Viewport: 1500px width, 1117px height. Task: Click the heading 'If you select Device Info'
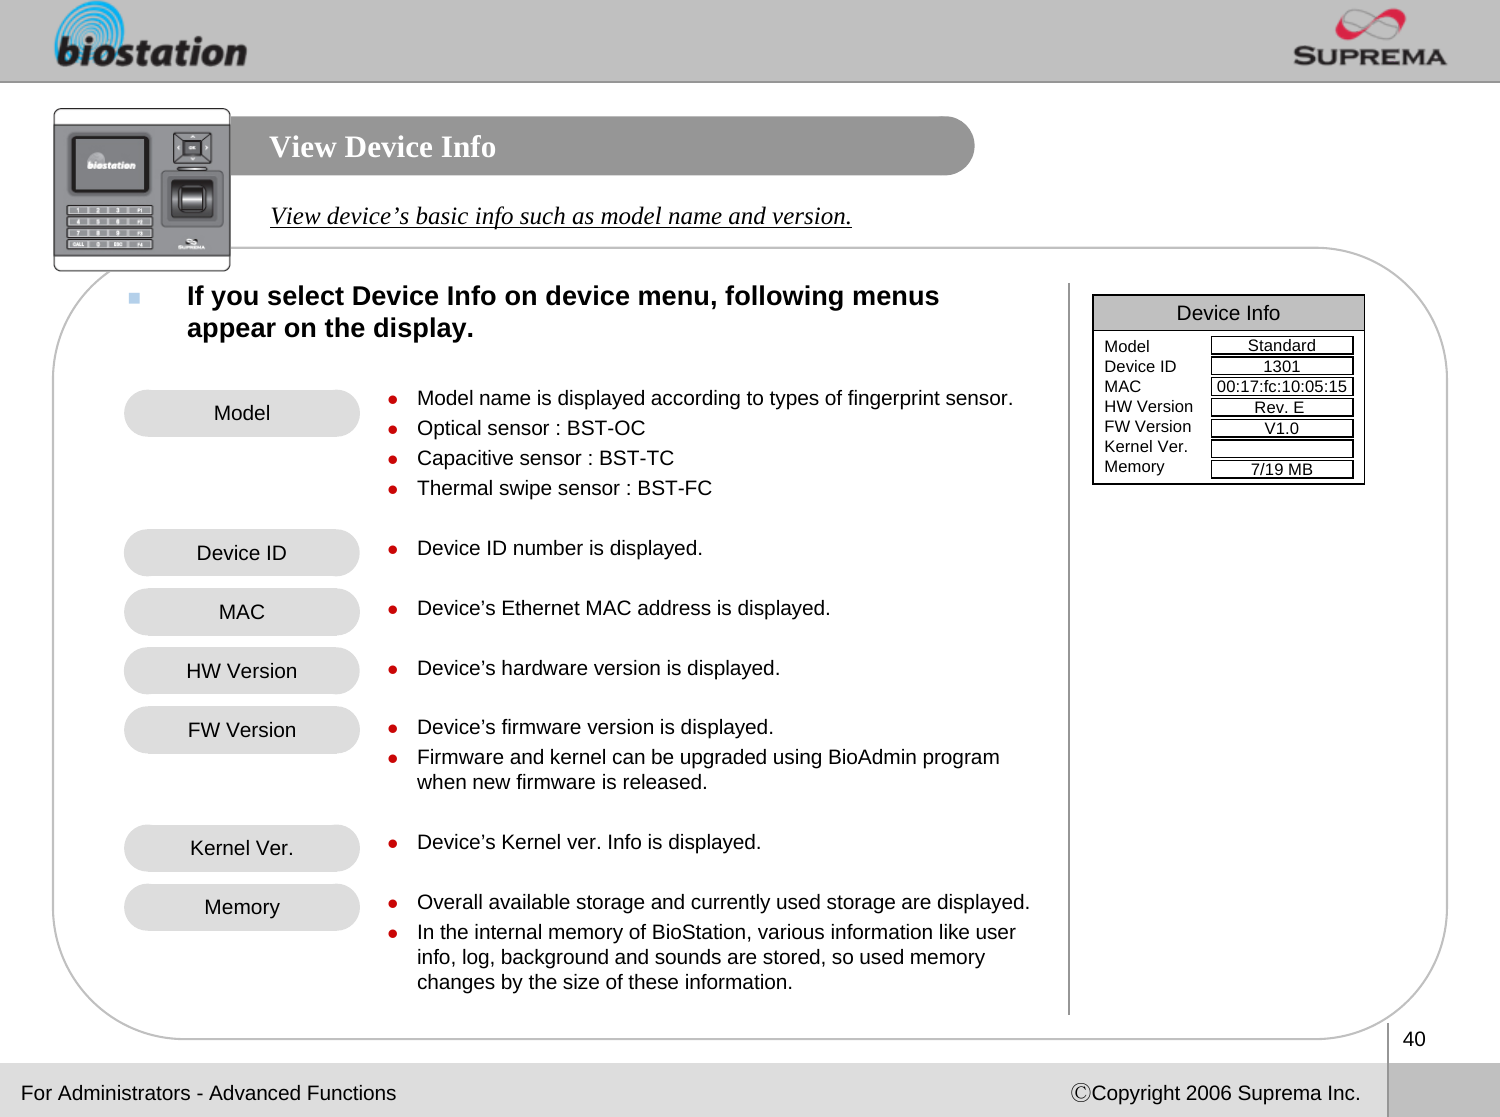tap(563, 312)
